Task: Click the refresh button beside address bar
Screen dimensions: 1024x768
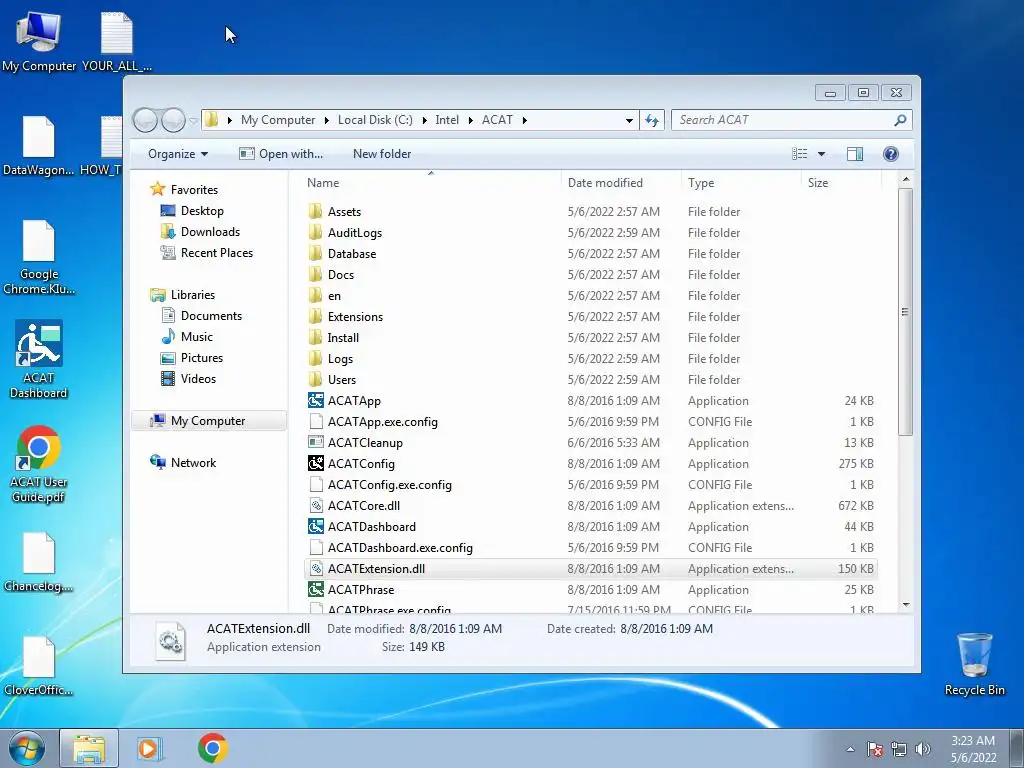Action: (652, 120)
